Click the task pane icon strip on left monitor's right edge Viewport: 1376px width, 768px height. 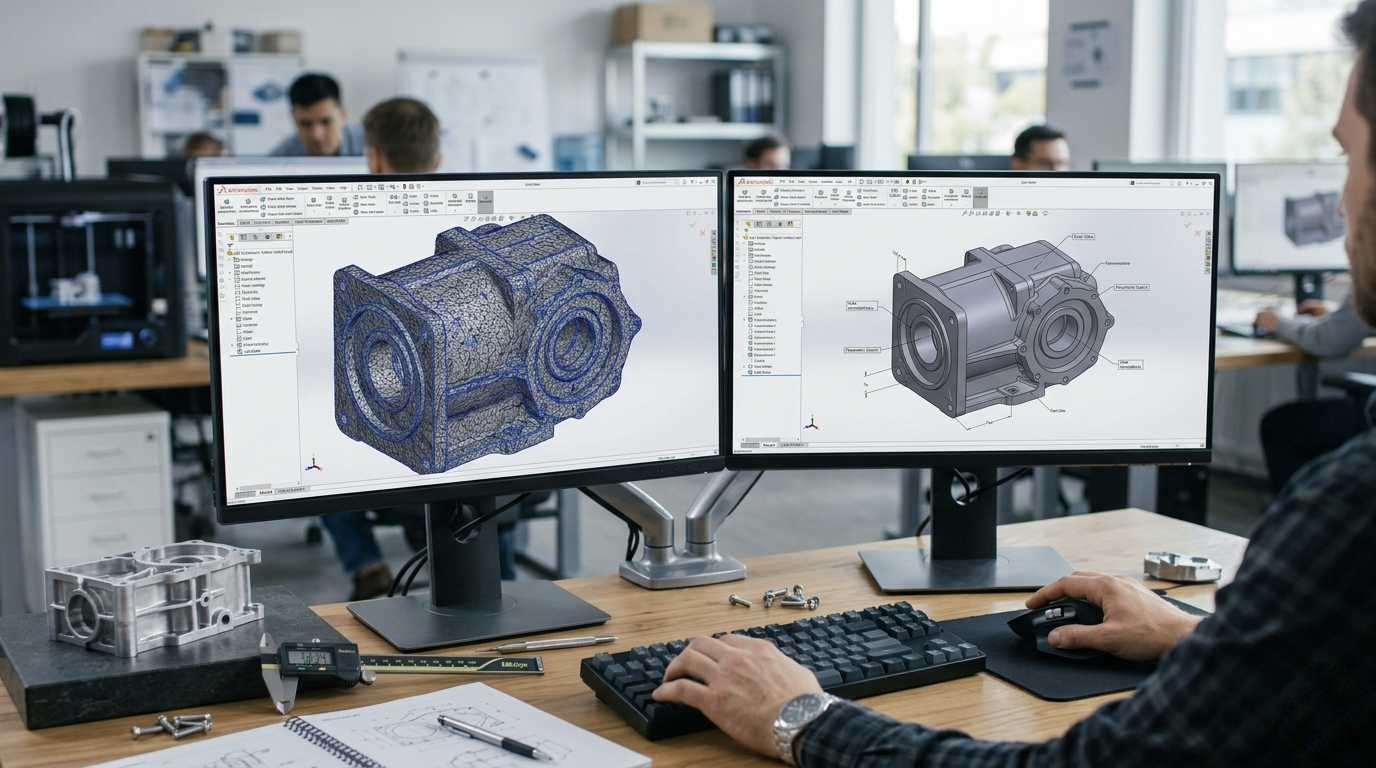point(714,251)
